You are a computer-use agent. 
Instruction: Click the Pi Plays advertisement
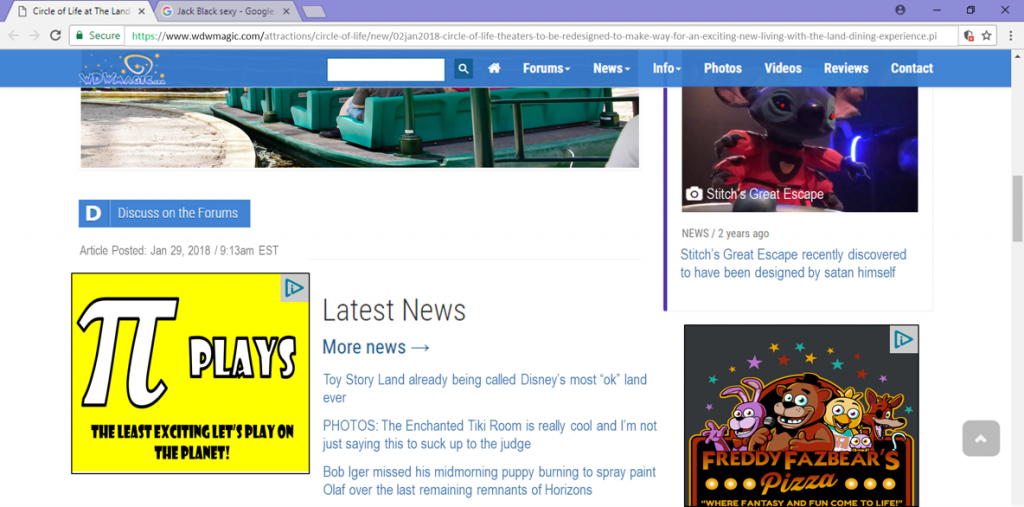[190, 373]
